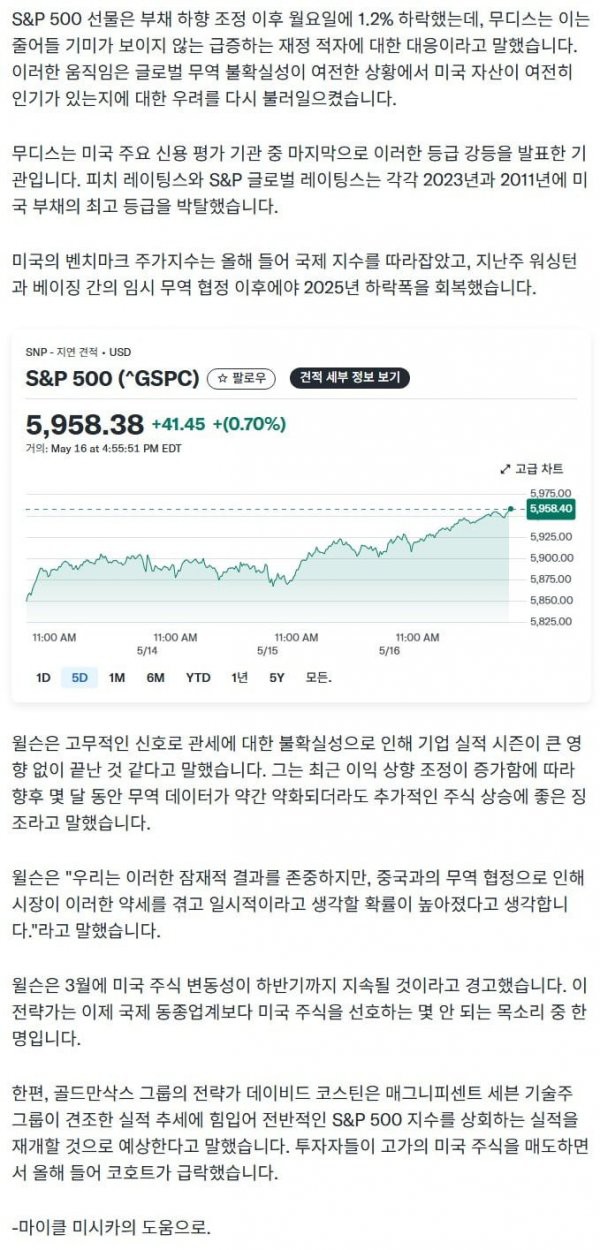Select the 1D range tab
This screenshot has height=1250, width=600.
pos(43,677)
